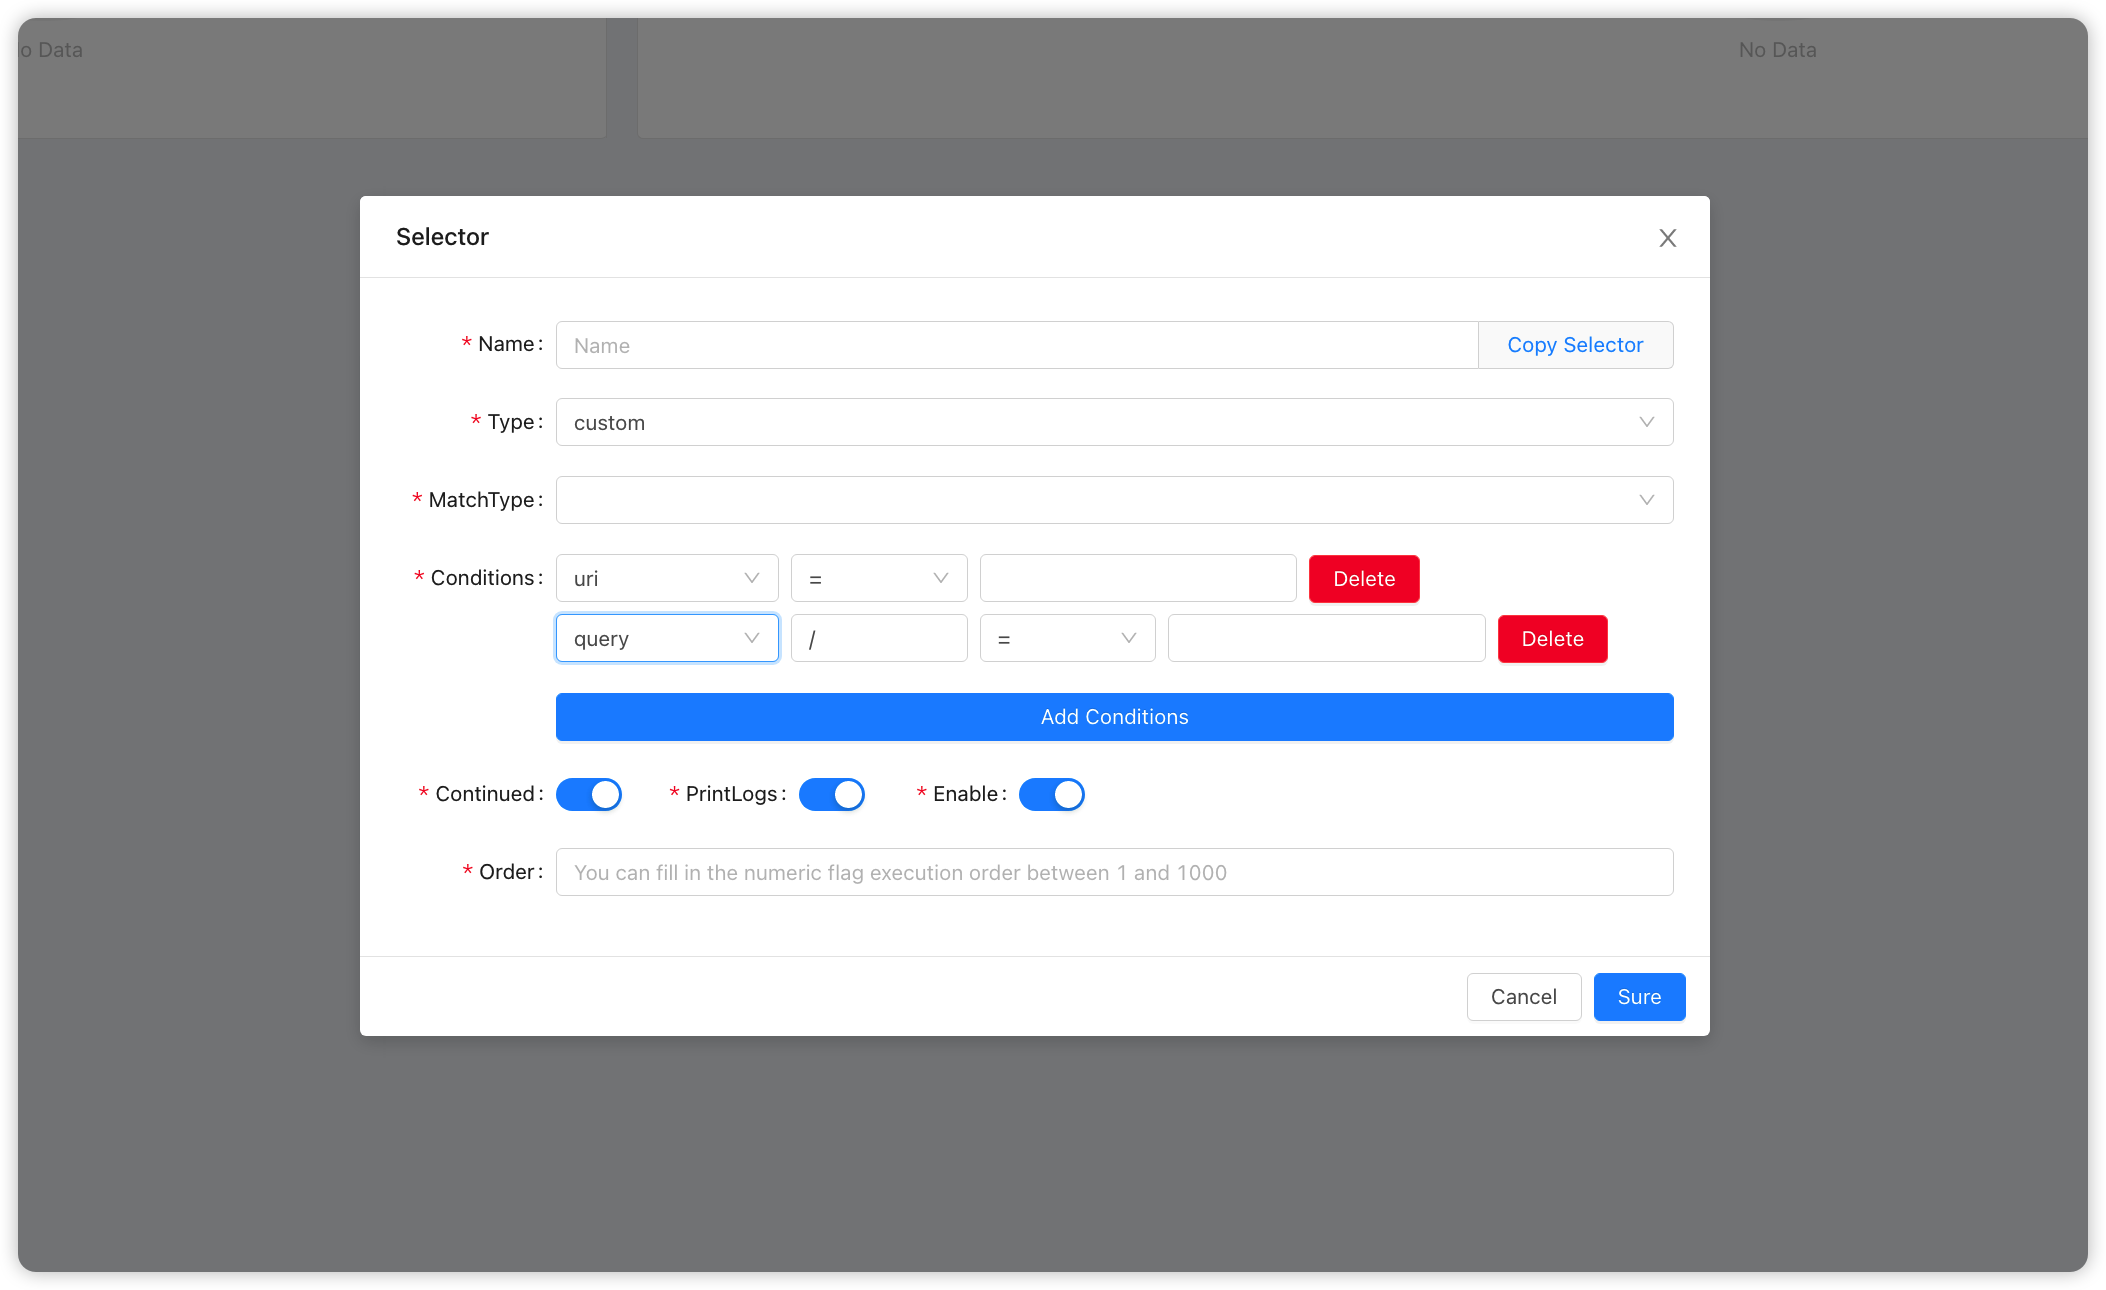Toggle the Continued switch off
Image resolution: width=2106 pixels, height=1290 pixels.
point(588,793)
